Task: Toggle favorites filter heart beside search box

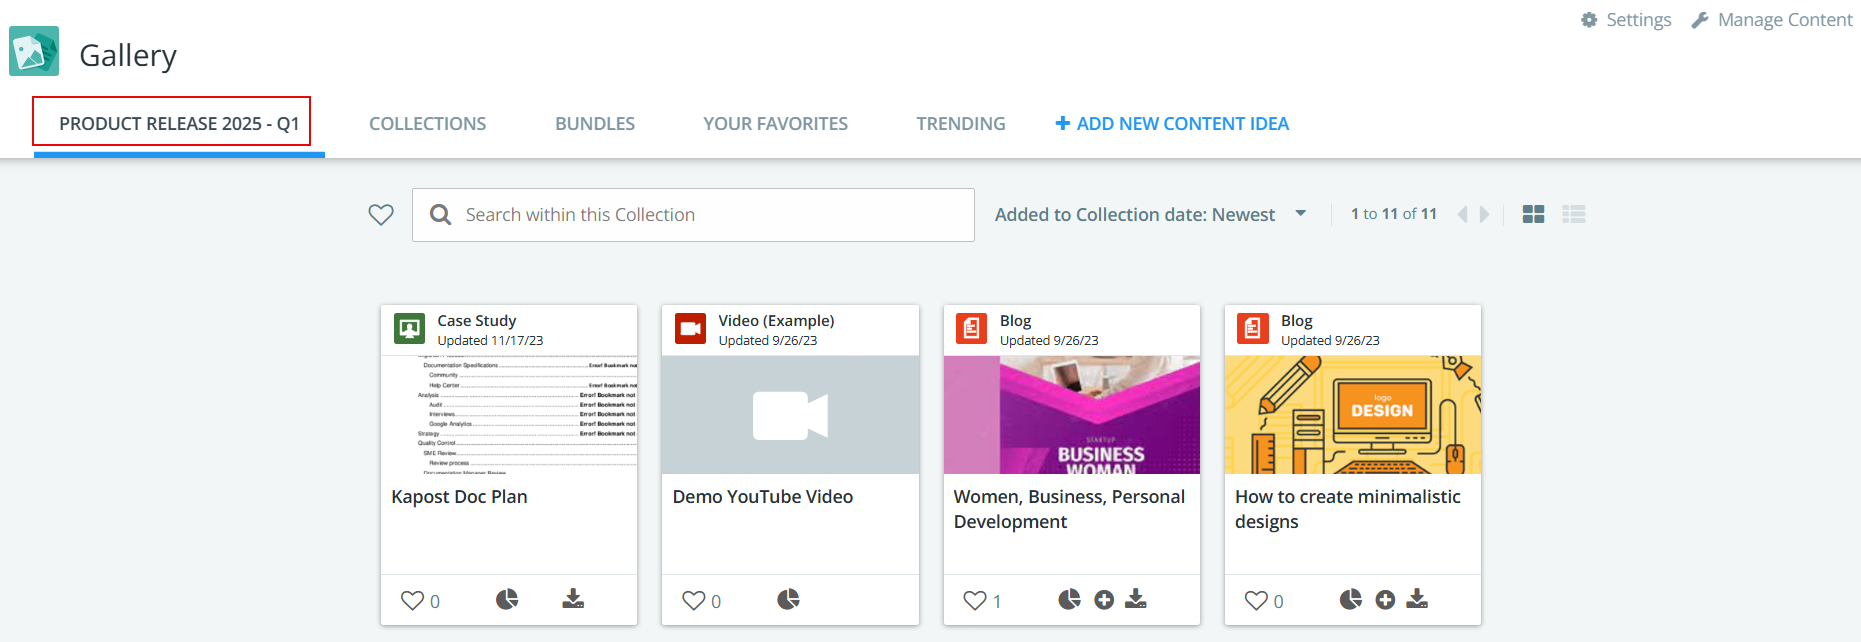Action: click(x=381, y=214)
